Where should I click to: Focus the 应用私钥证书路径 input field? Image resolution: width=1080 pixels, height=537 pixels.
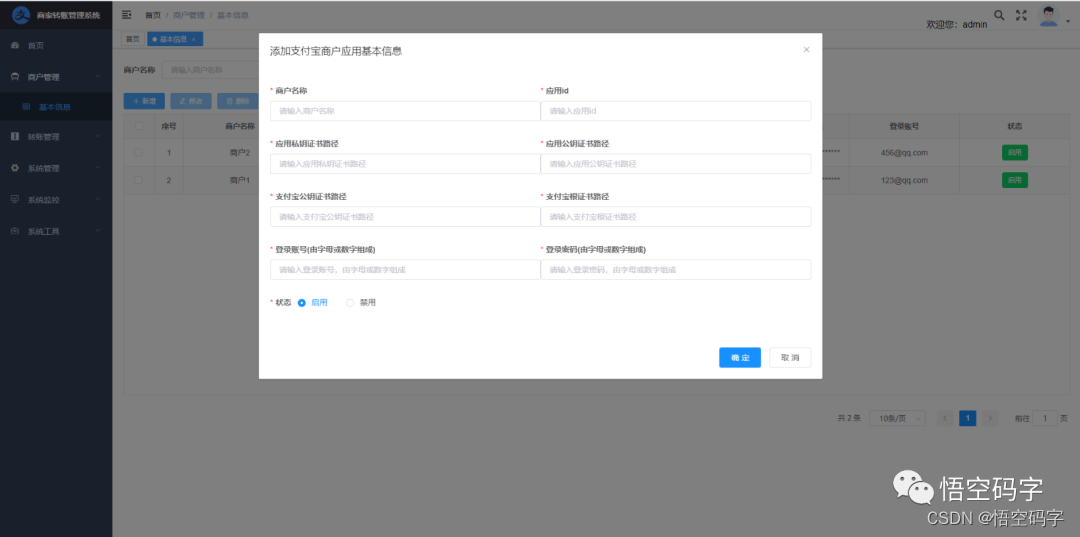[x=405, y=164]
